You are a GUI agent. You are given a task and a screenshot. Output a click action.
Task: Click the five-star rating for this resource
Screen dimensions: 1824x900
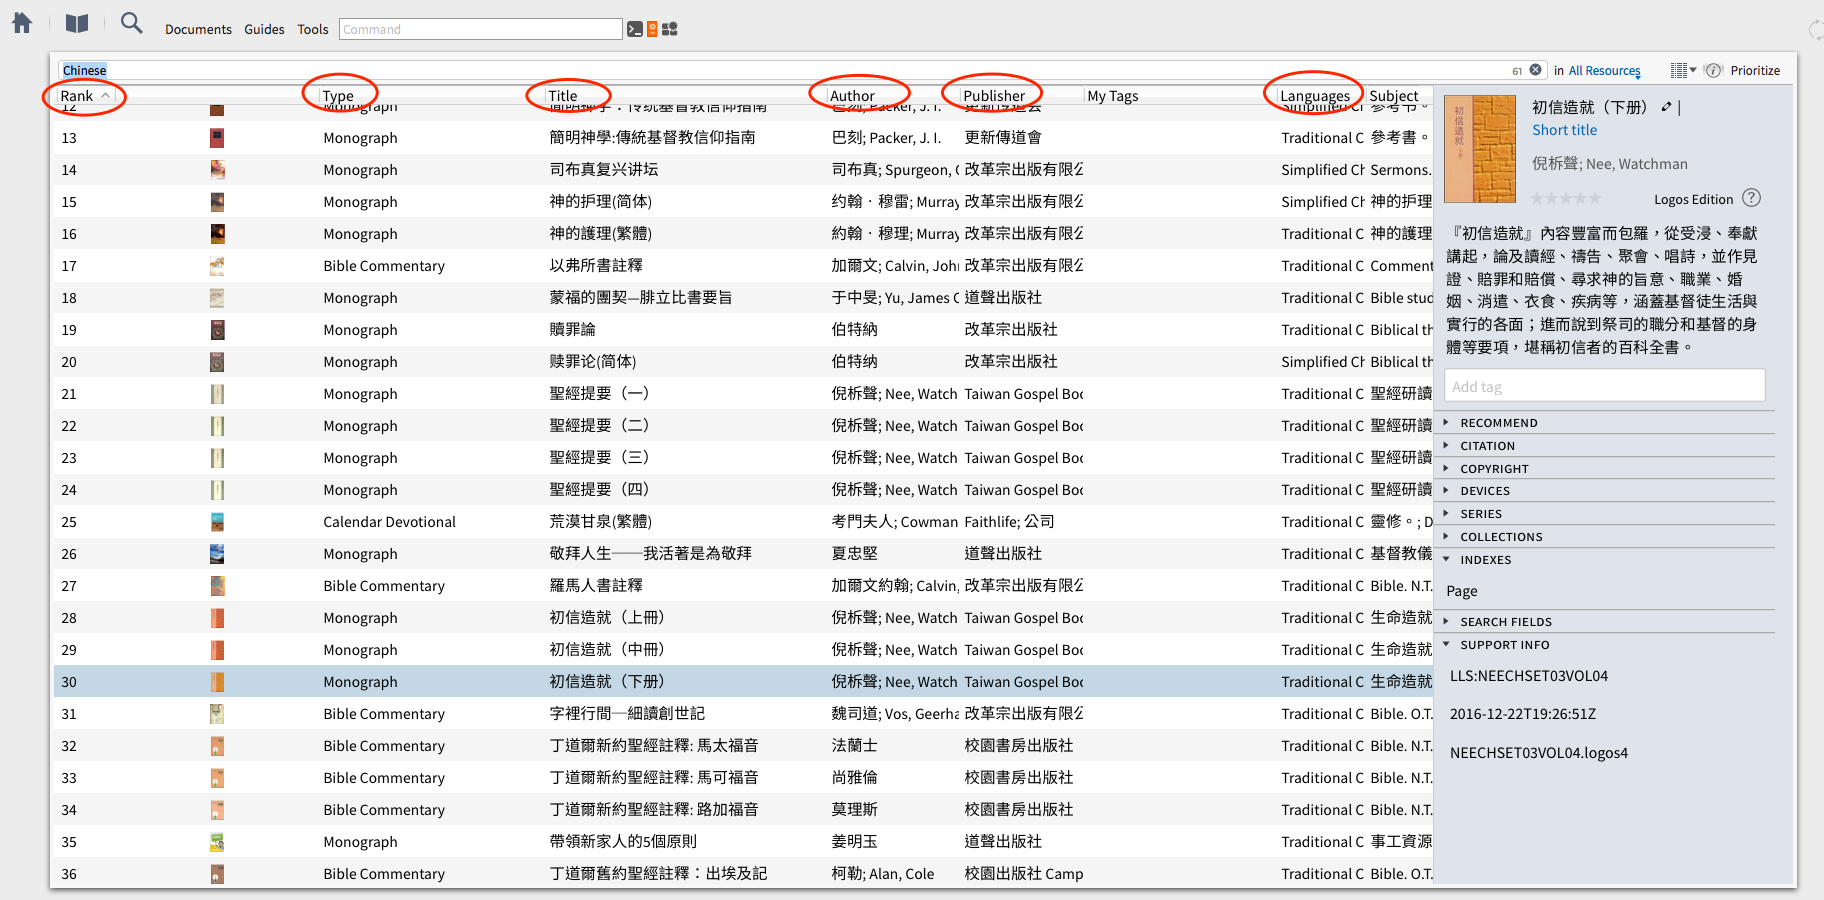tap(1566, 198)
